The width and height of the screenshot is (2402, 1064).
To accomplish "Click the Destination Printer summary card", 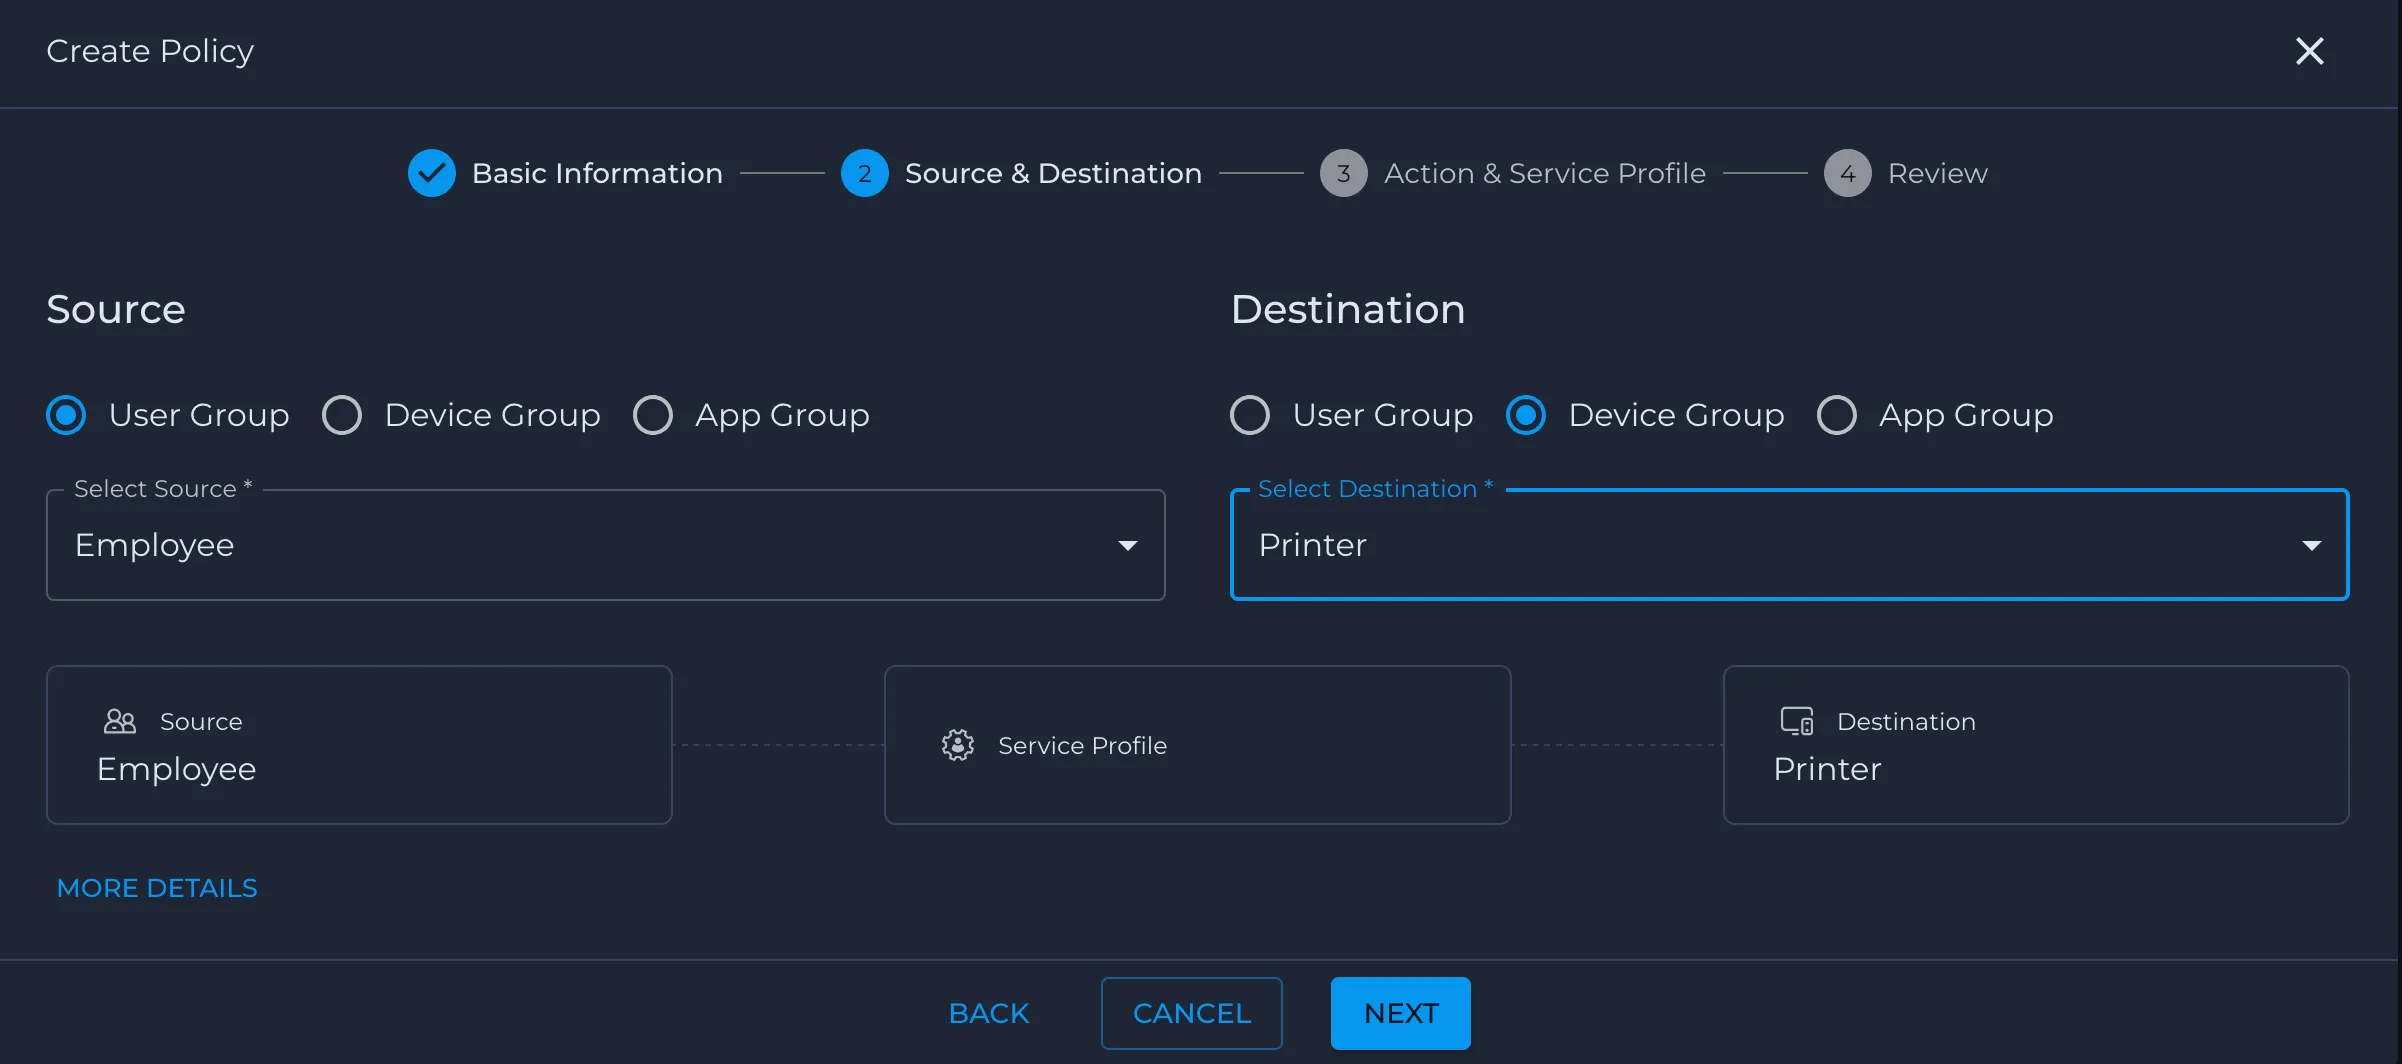I will click(x=2036, y=745).
